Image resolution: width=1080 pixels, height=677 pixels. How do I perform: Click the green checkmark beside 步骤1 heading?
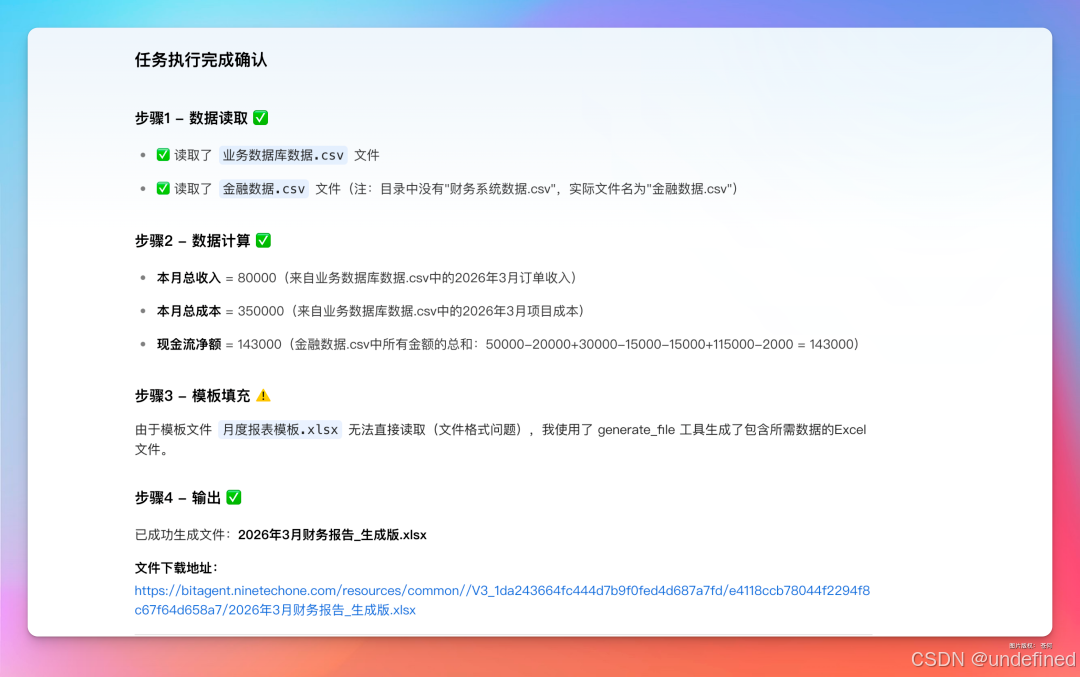[259, 117]
